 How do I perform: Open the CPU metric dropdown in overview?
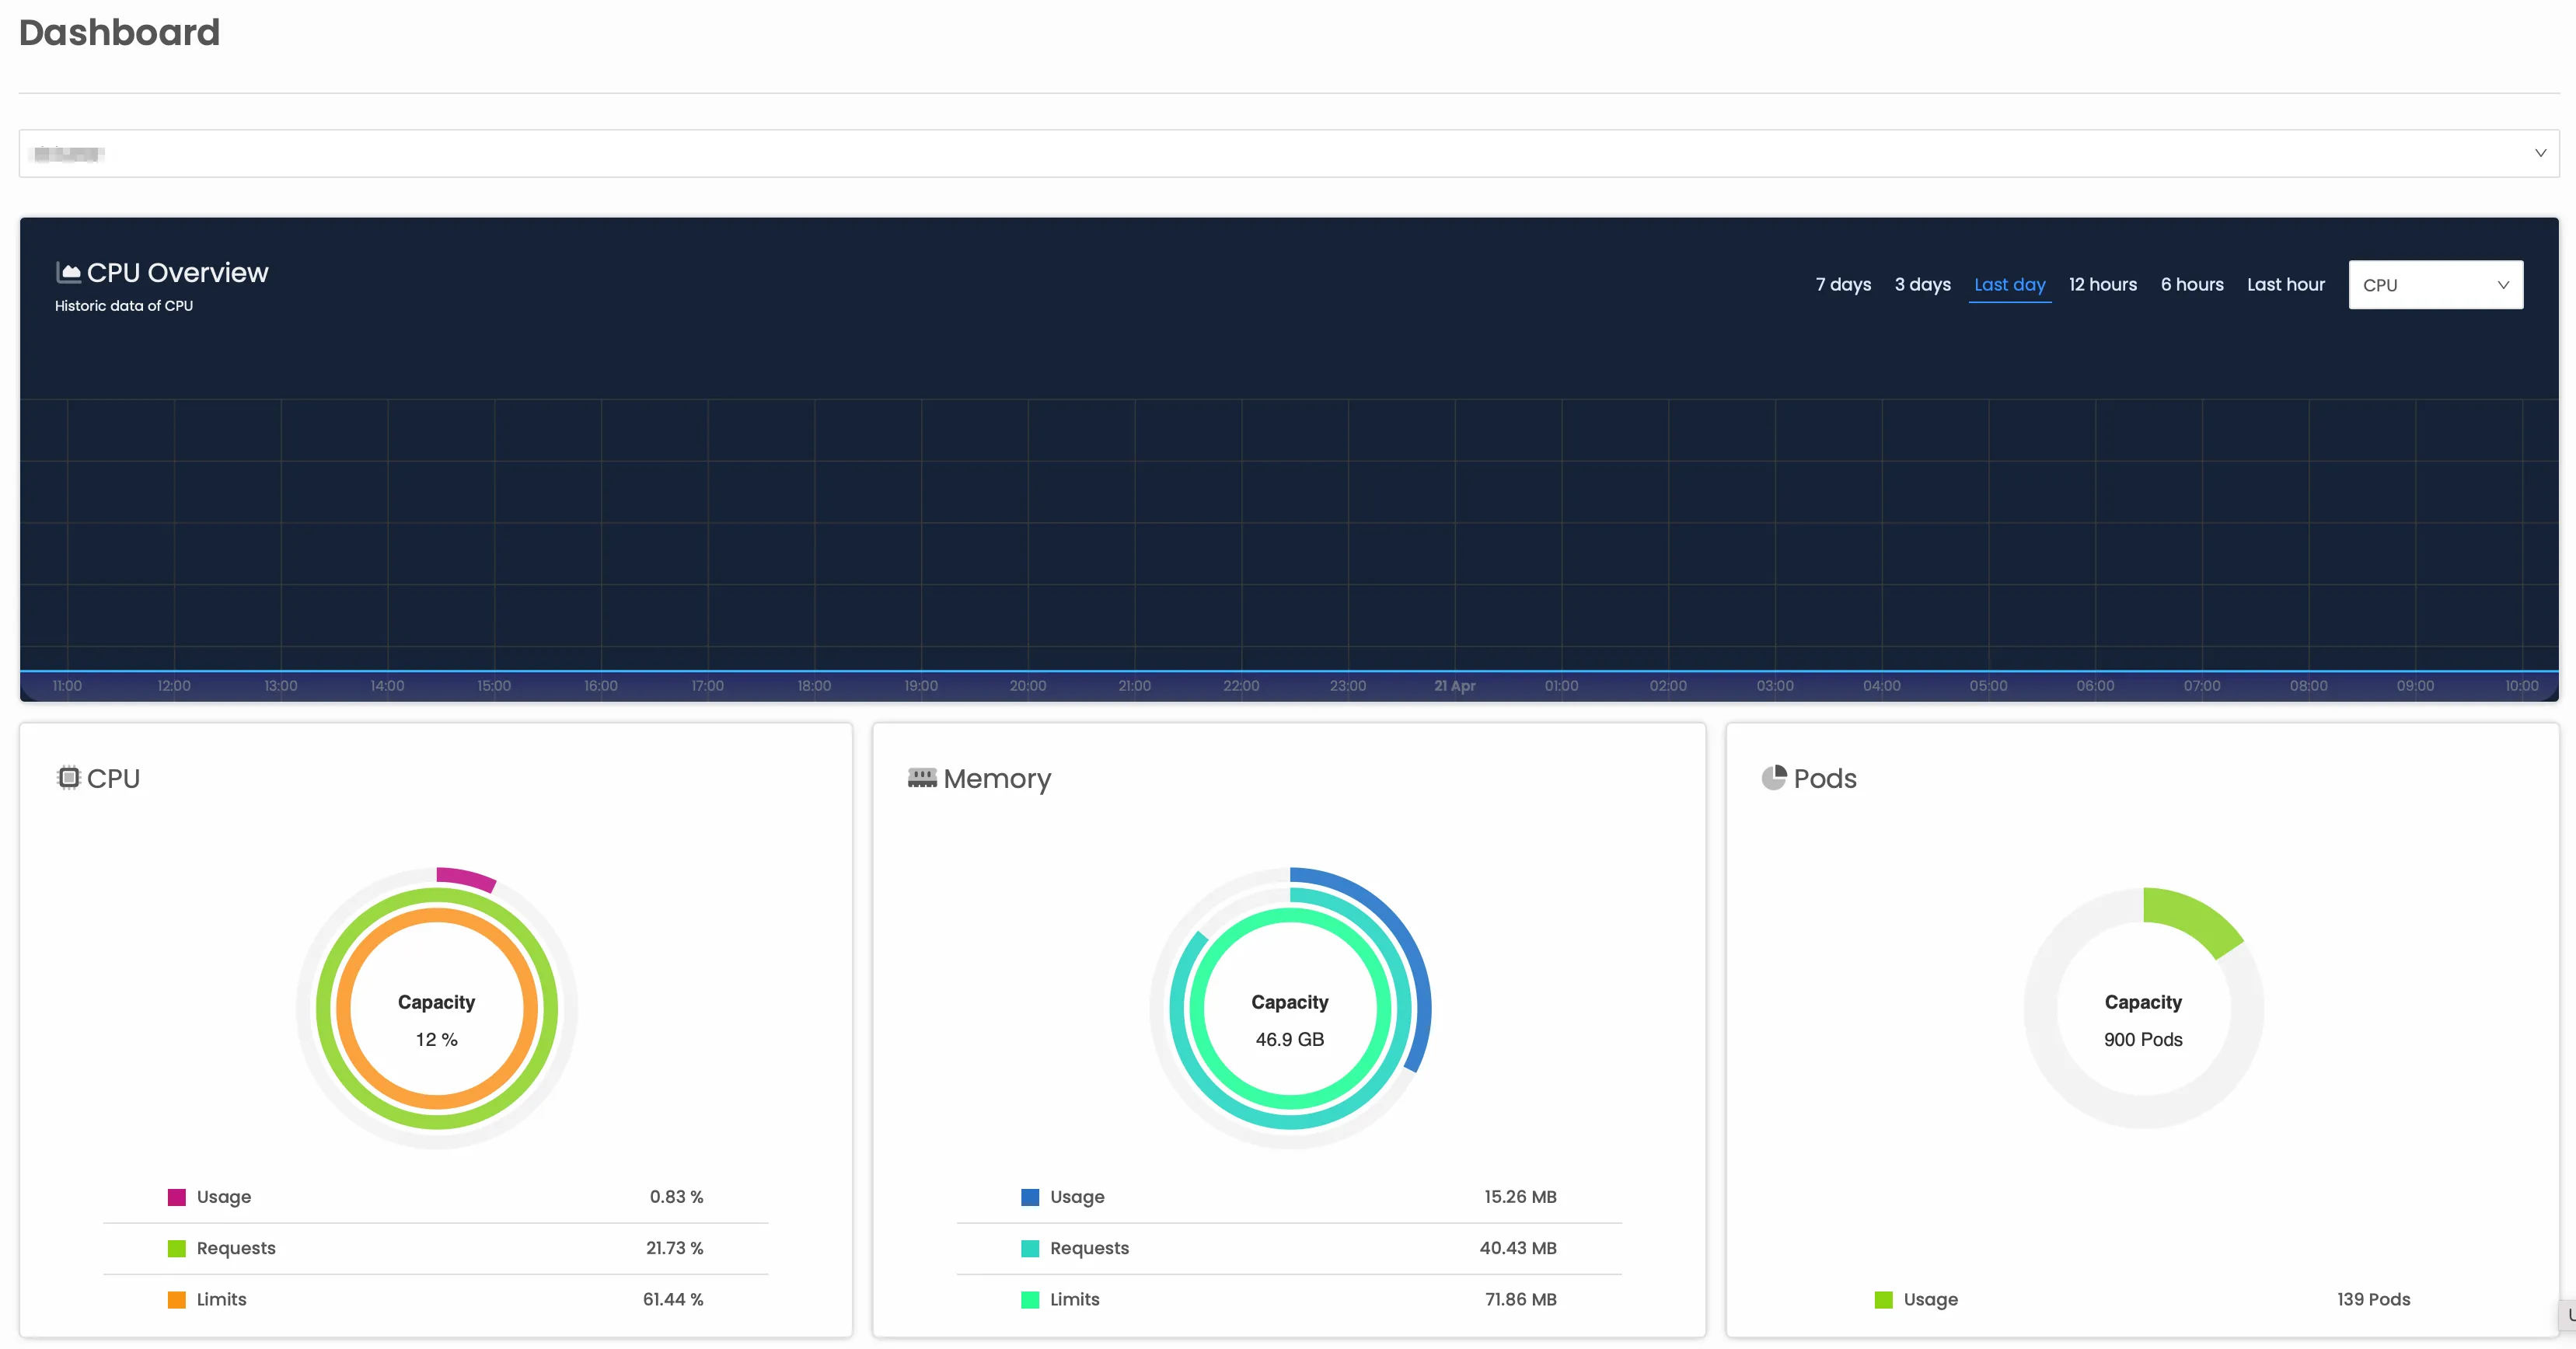click(2435, 285)
